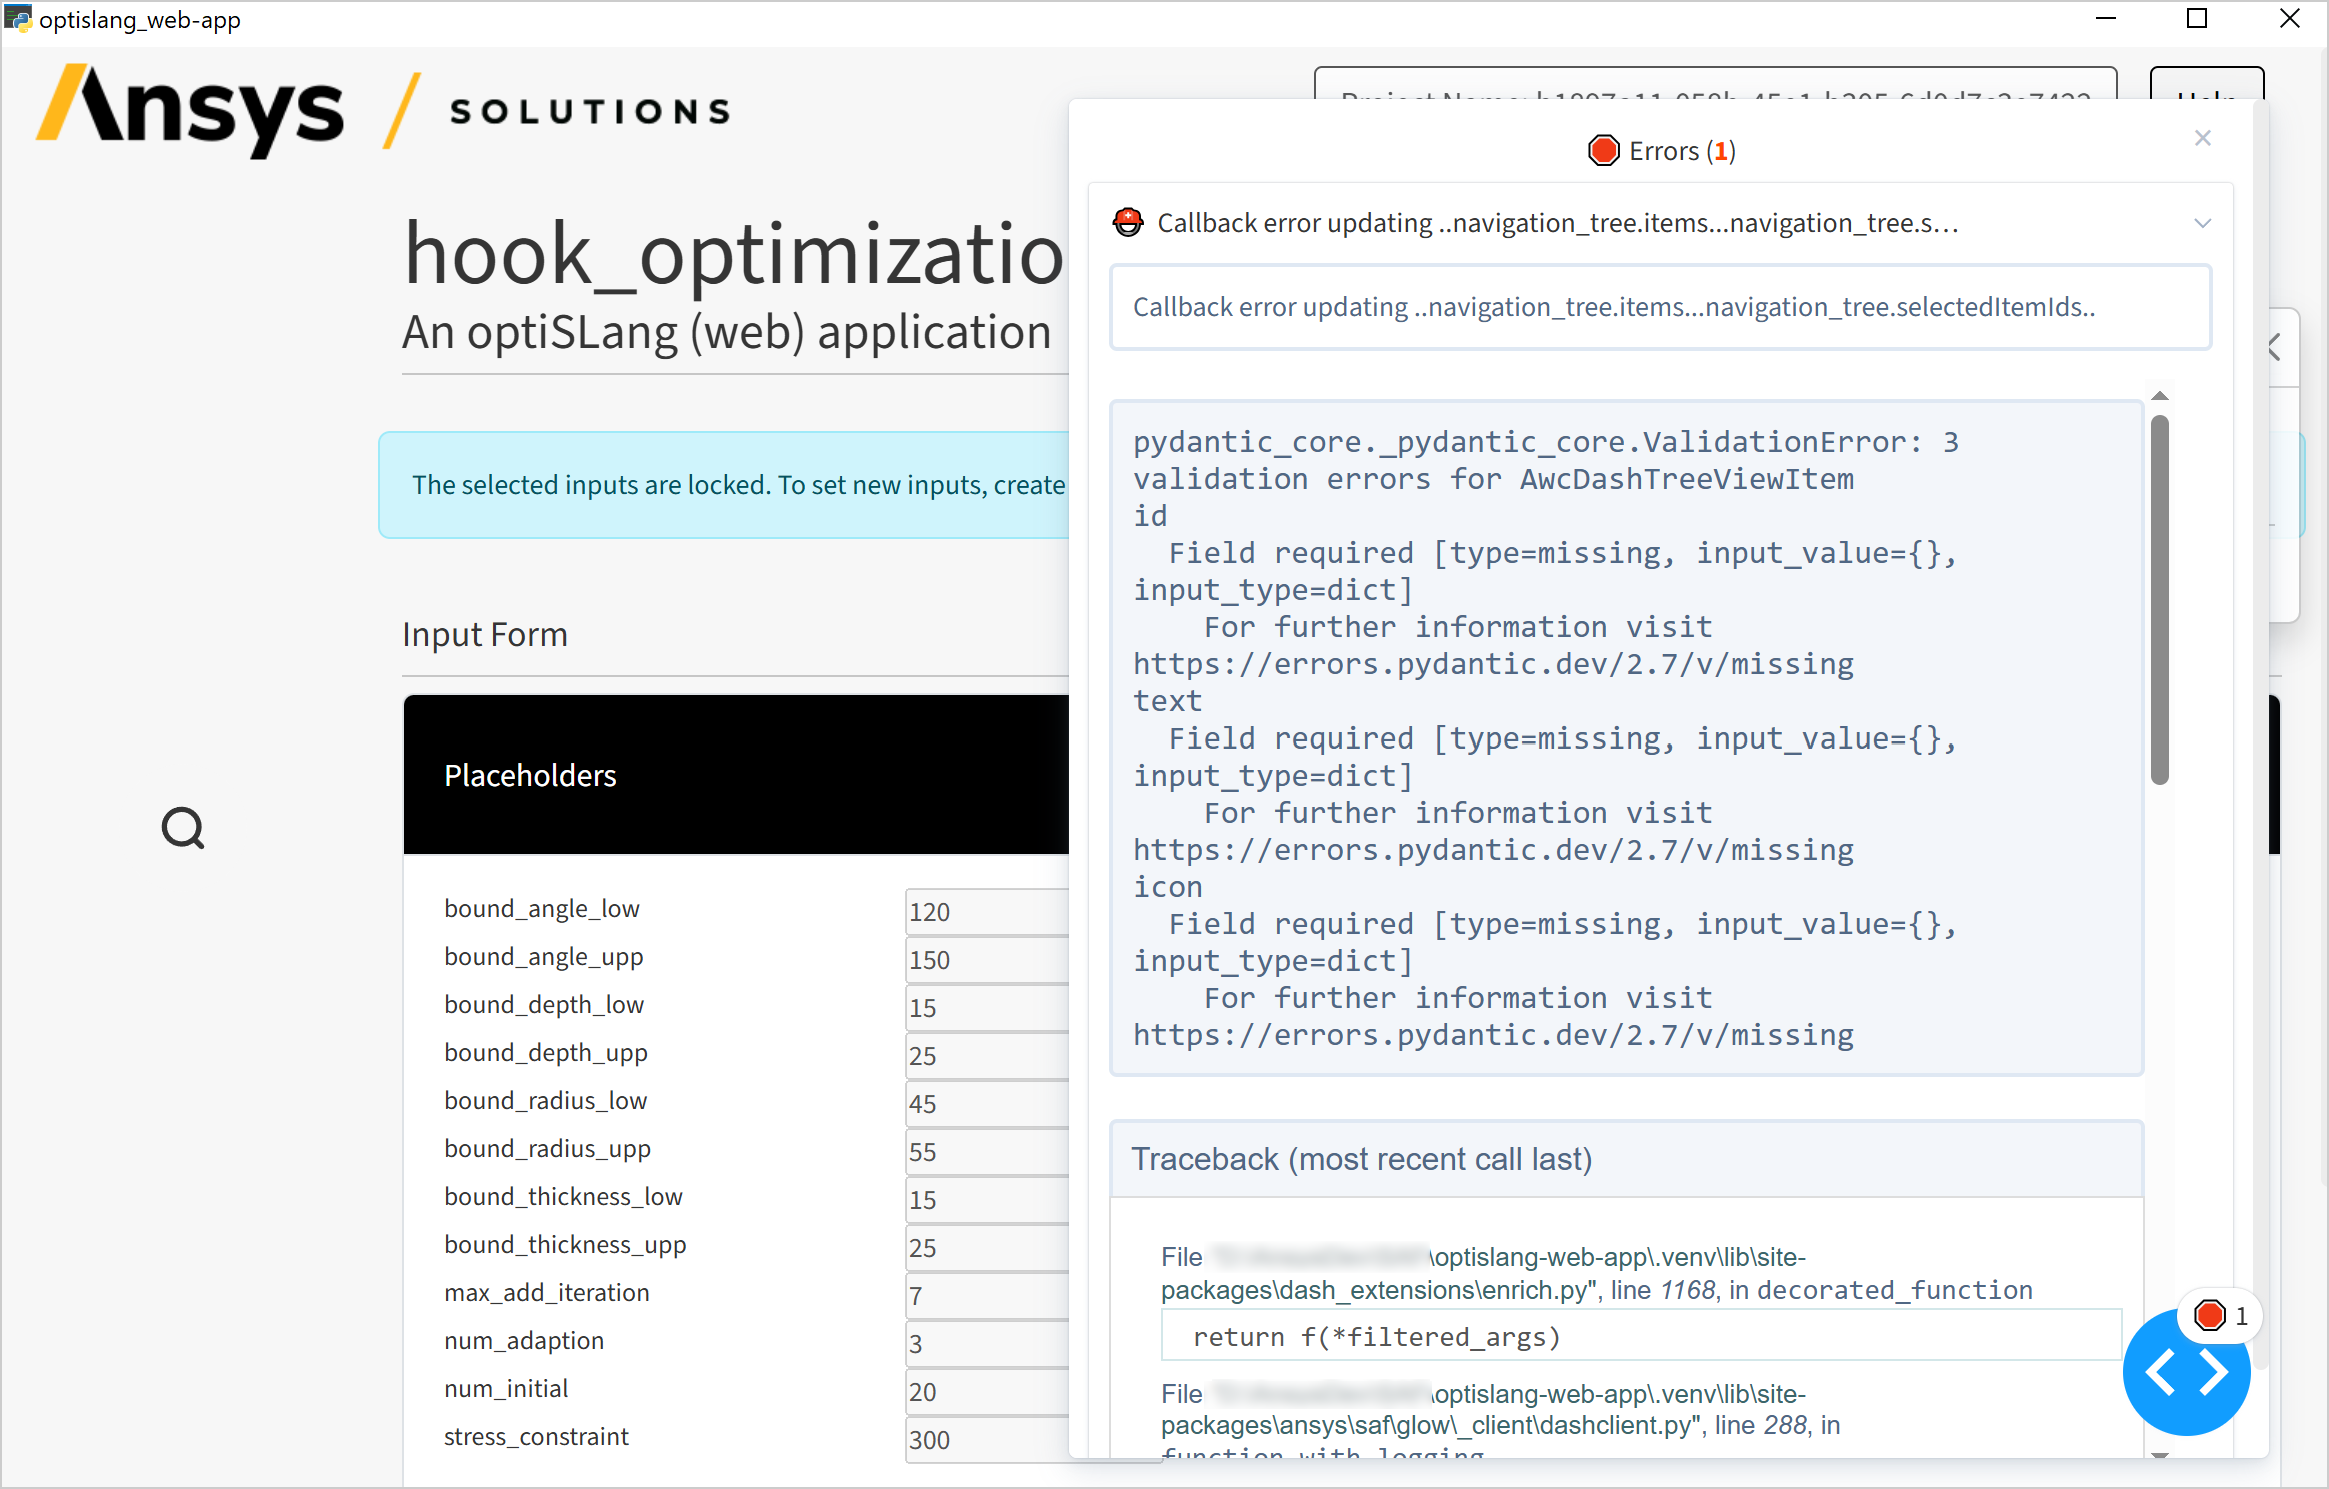Image resolution: width=2329 pixels, height=1489 pixels.
Task: Click the Traceback (most recent call last) header
Action: (x=1626, y=1159)
